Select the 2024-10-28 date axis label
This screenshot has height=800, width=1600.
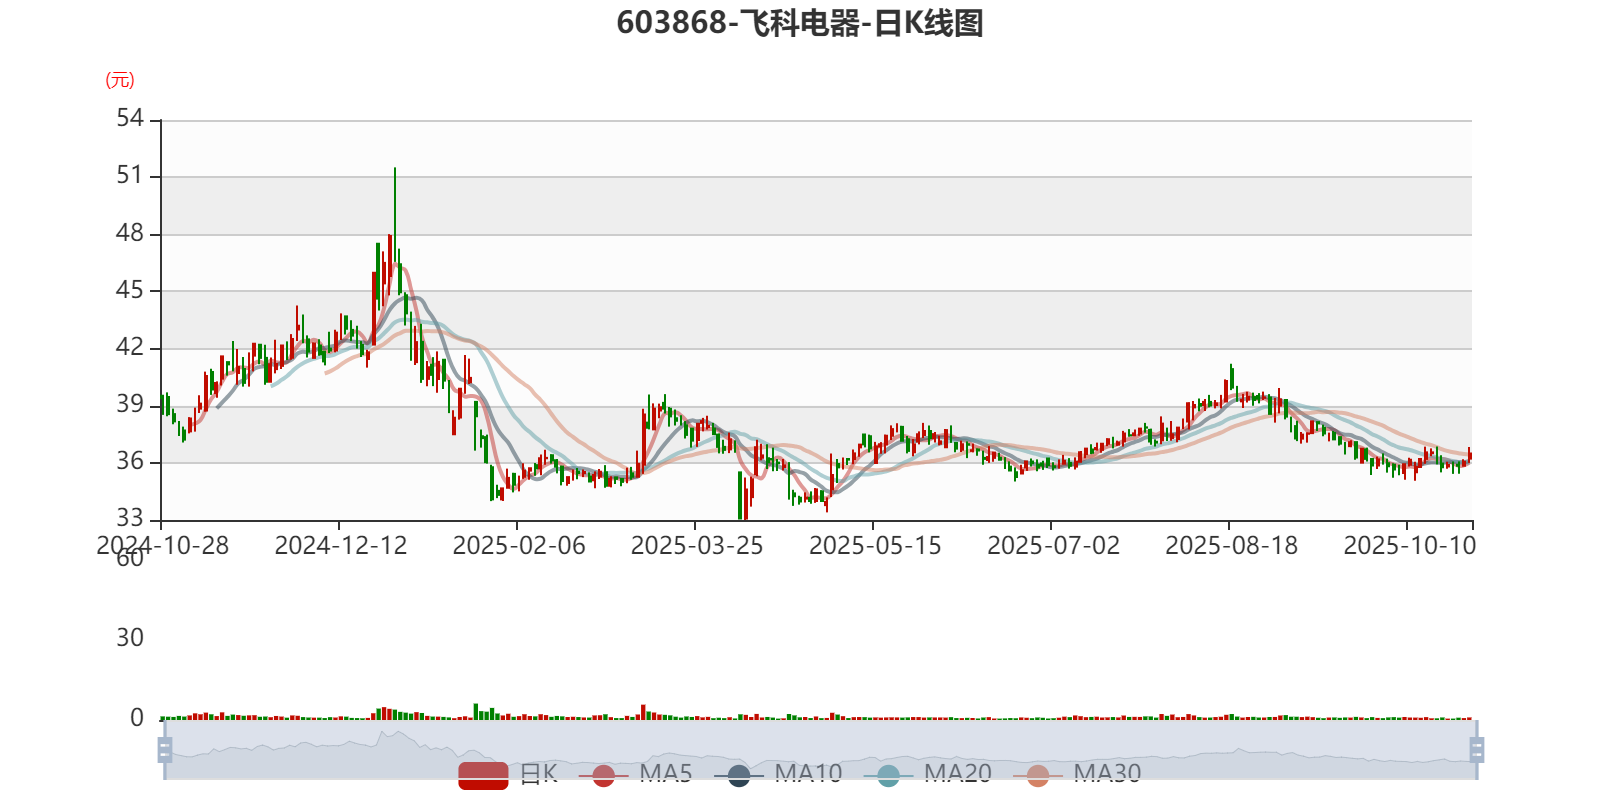pyautogui.click(x=162, y=545)
